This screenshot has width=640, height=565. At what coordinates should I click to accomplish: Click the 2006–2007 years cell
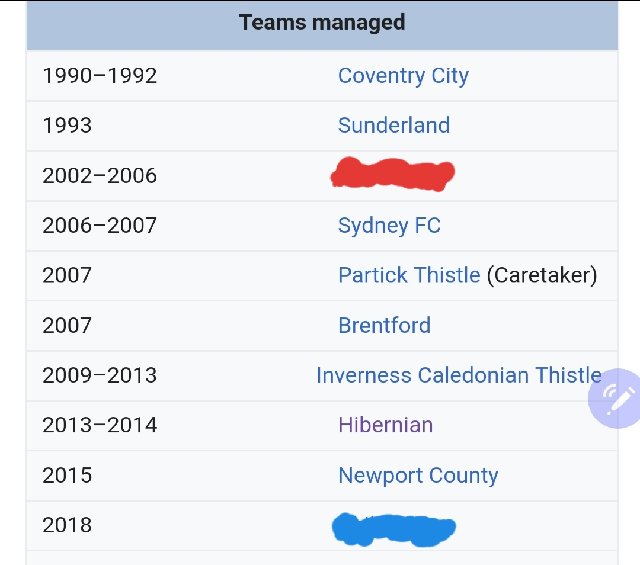[100, 226]
